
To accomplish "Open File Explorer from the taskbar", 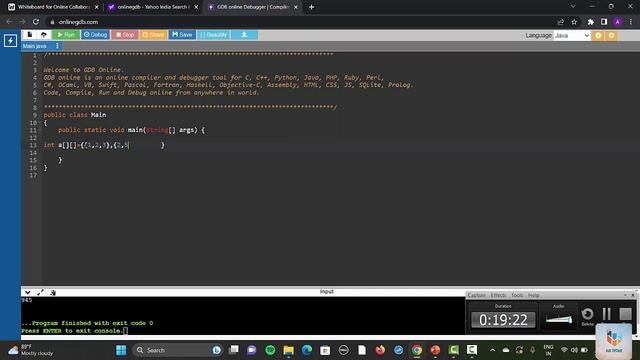I will [289, 350].
